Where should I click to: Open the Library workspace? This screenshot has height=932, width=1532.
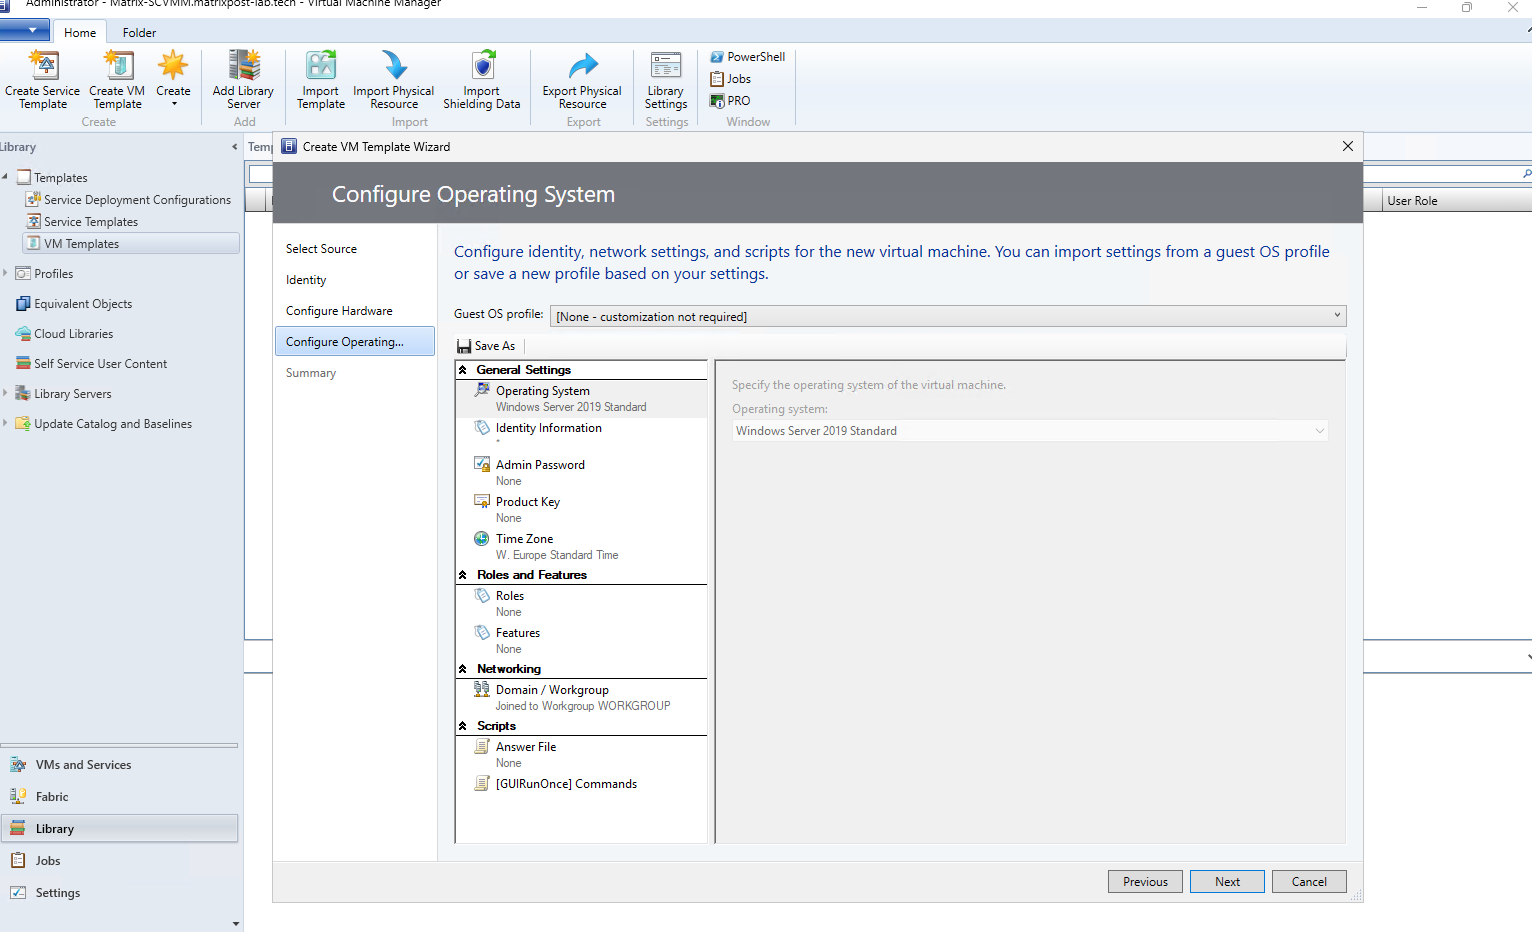[119, 829]
